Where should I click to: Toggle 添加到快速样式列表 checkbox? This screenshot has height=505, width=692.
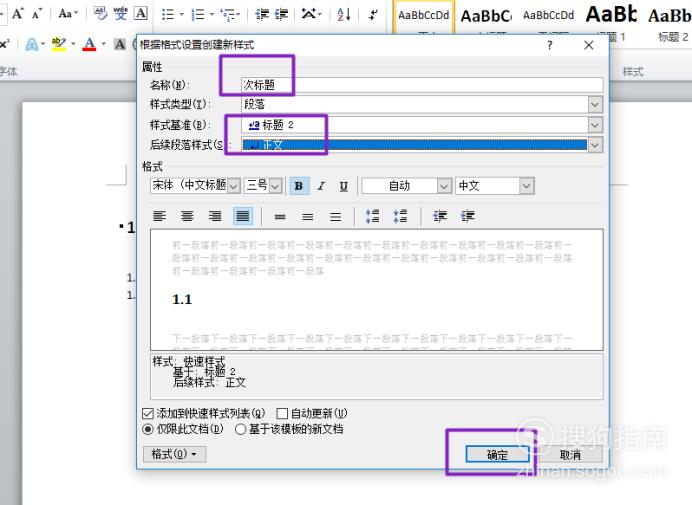click(147, 414)
